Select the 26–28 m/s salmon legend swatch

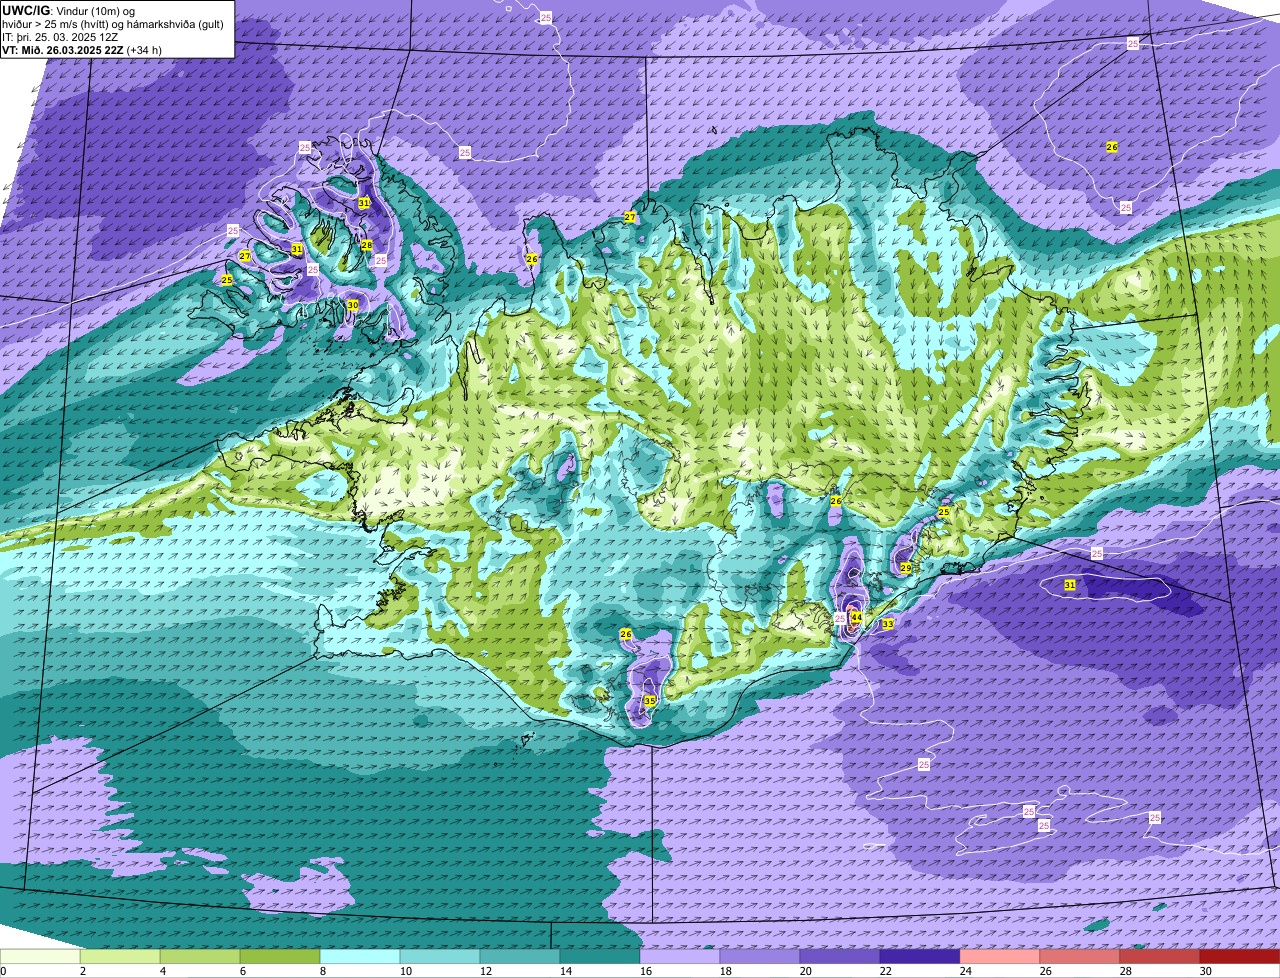tap(1080, 957)
